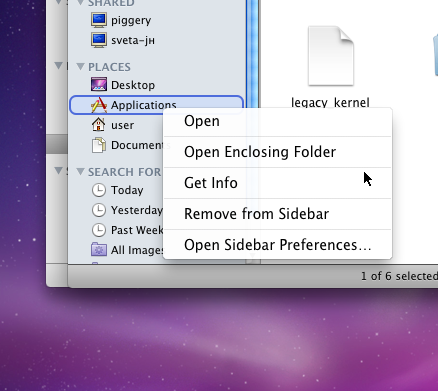This screenshot has width=438, height=391.
Task: Click the 1 of 6 selected status text
Action: coord(399,276)
